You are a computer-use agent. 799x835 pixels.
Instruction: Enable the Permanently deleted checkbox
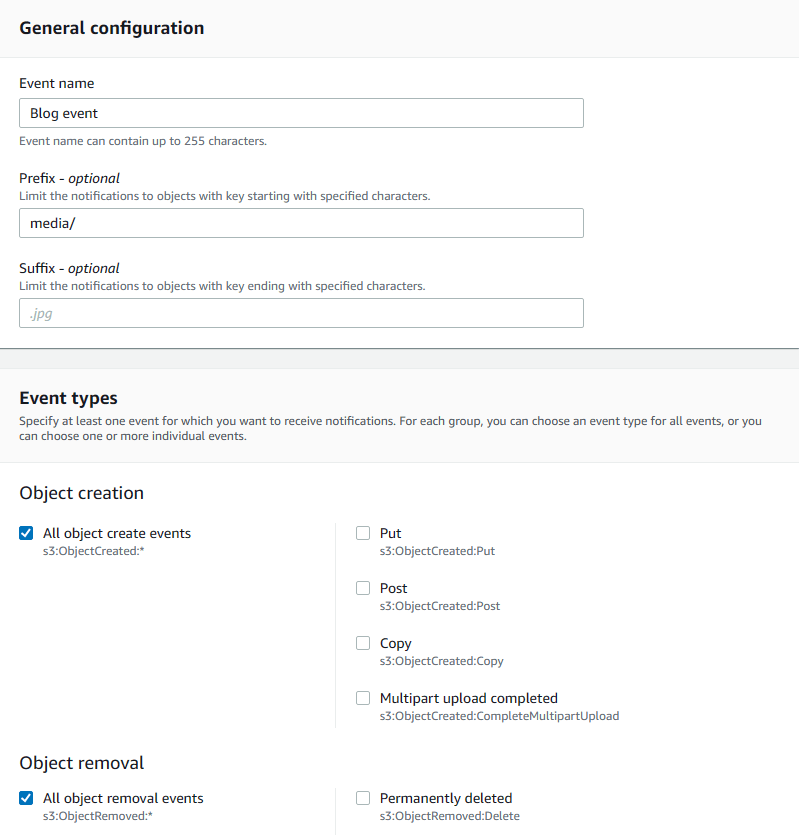click(363, 798)
